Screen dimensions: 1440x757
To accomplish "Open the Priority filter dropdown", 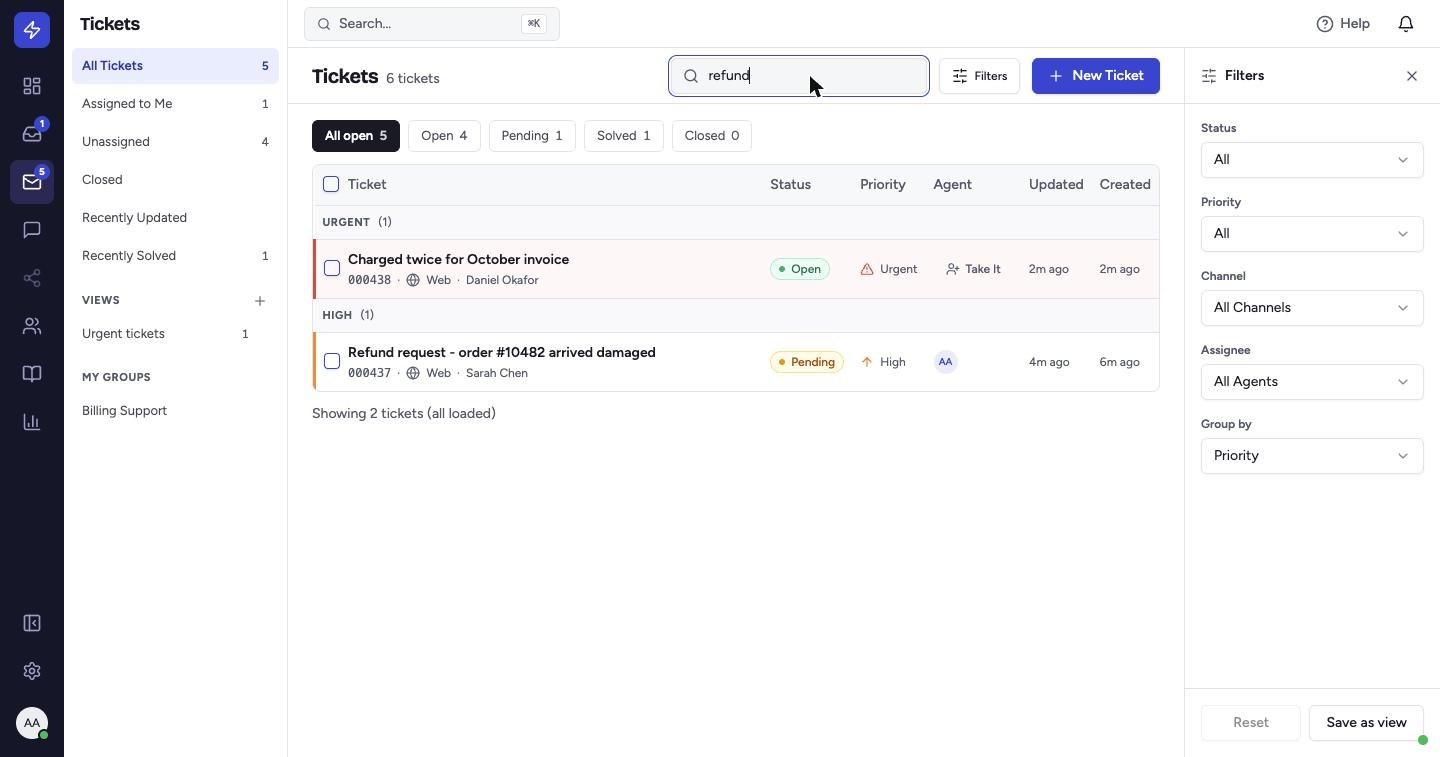I will click(1312, 234).
